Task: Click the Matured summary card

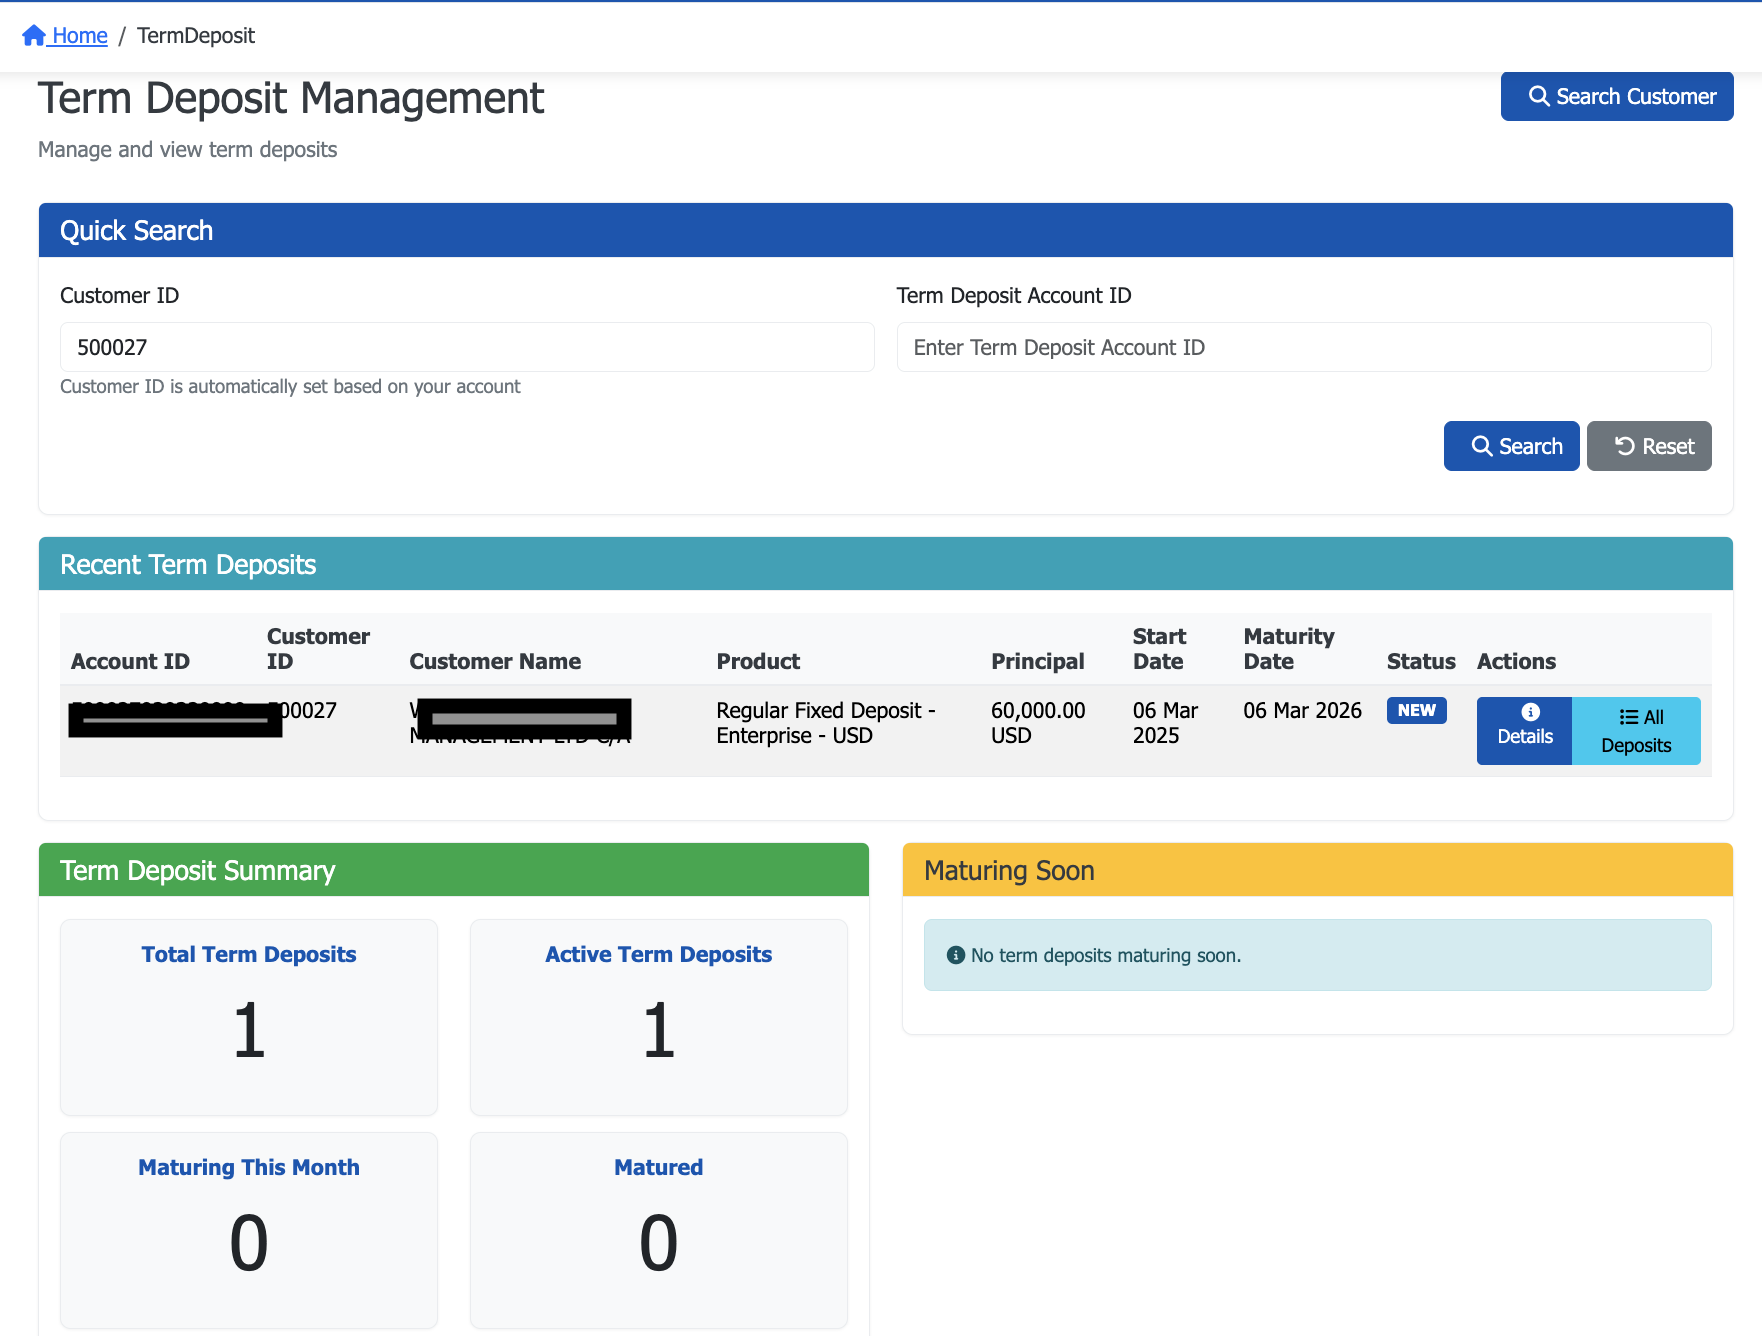Action: pyautogui.click(x=658, y=1229)
